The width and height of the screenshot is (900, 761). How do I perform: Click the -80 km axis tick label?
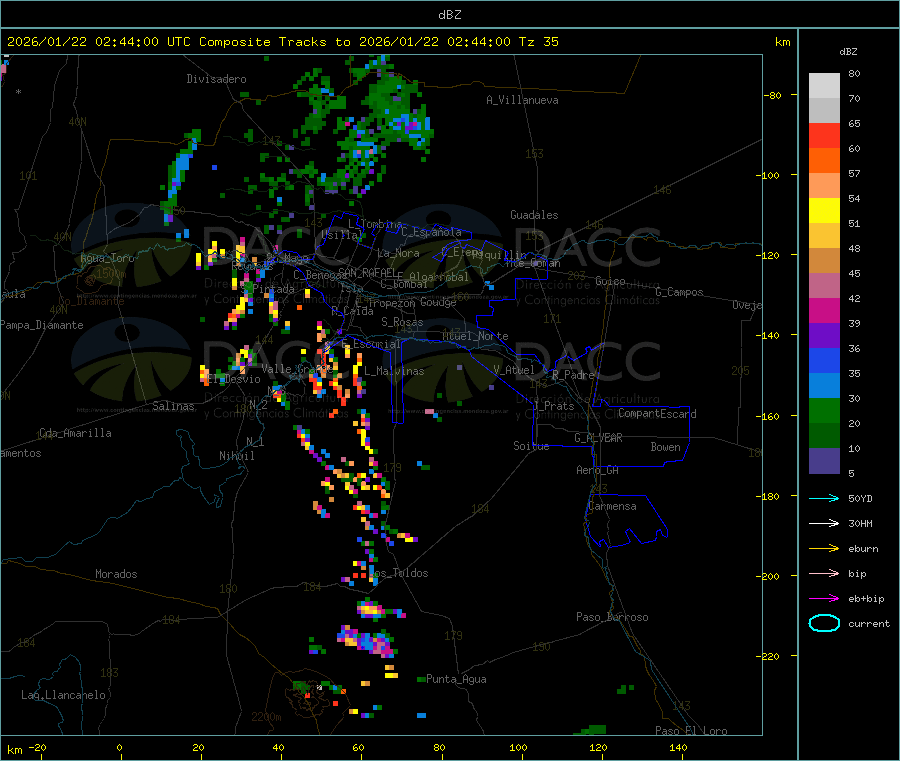coord(772,95)
